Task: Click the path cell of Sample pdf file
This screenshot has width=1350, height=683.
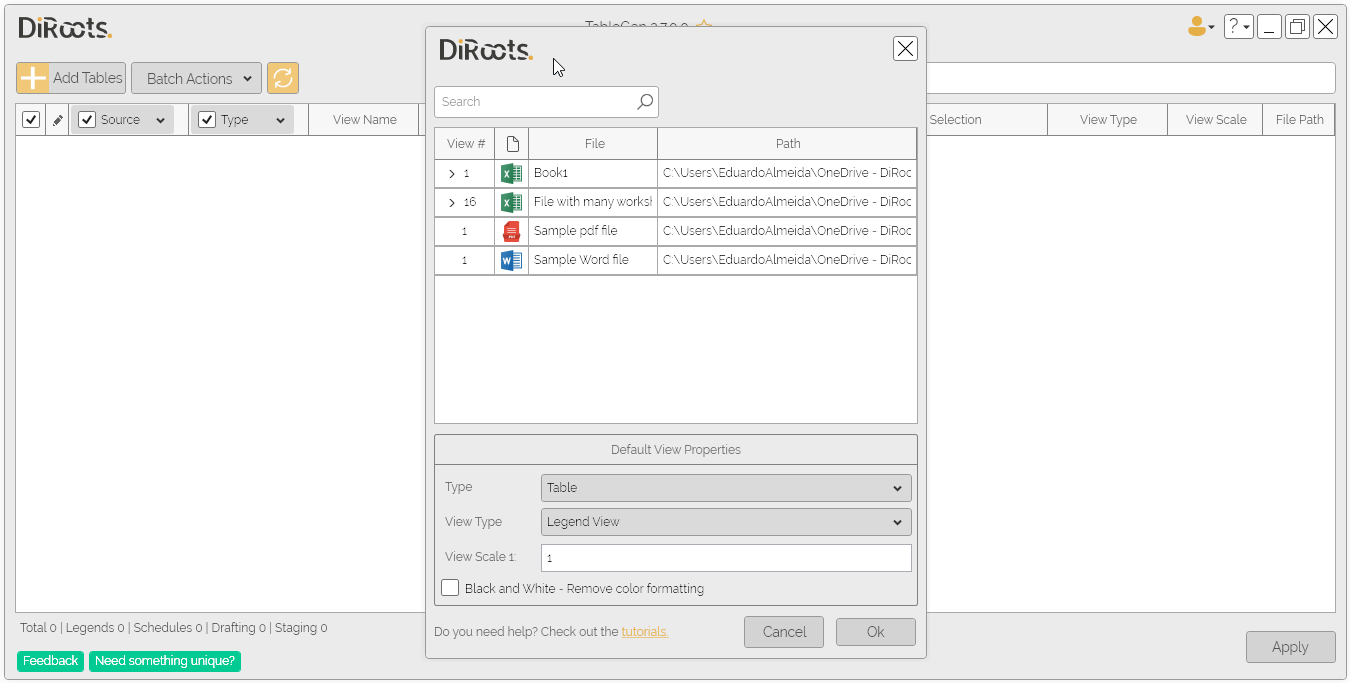Action: (787, 231)
